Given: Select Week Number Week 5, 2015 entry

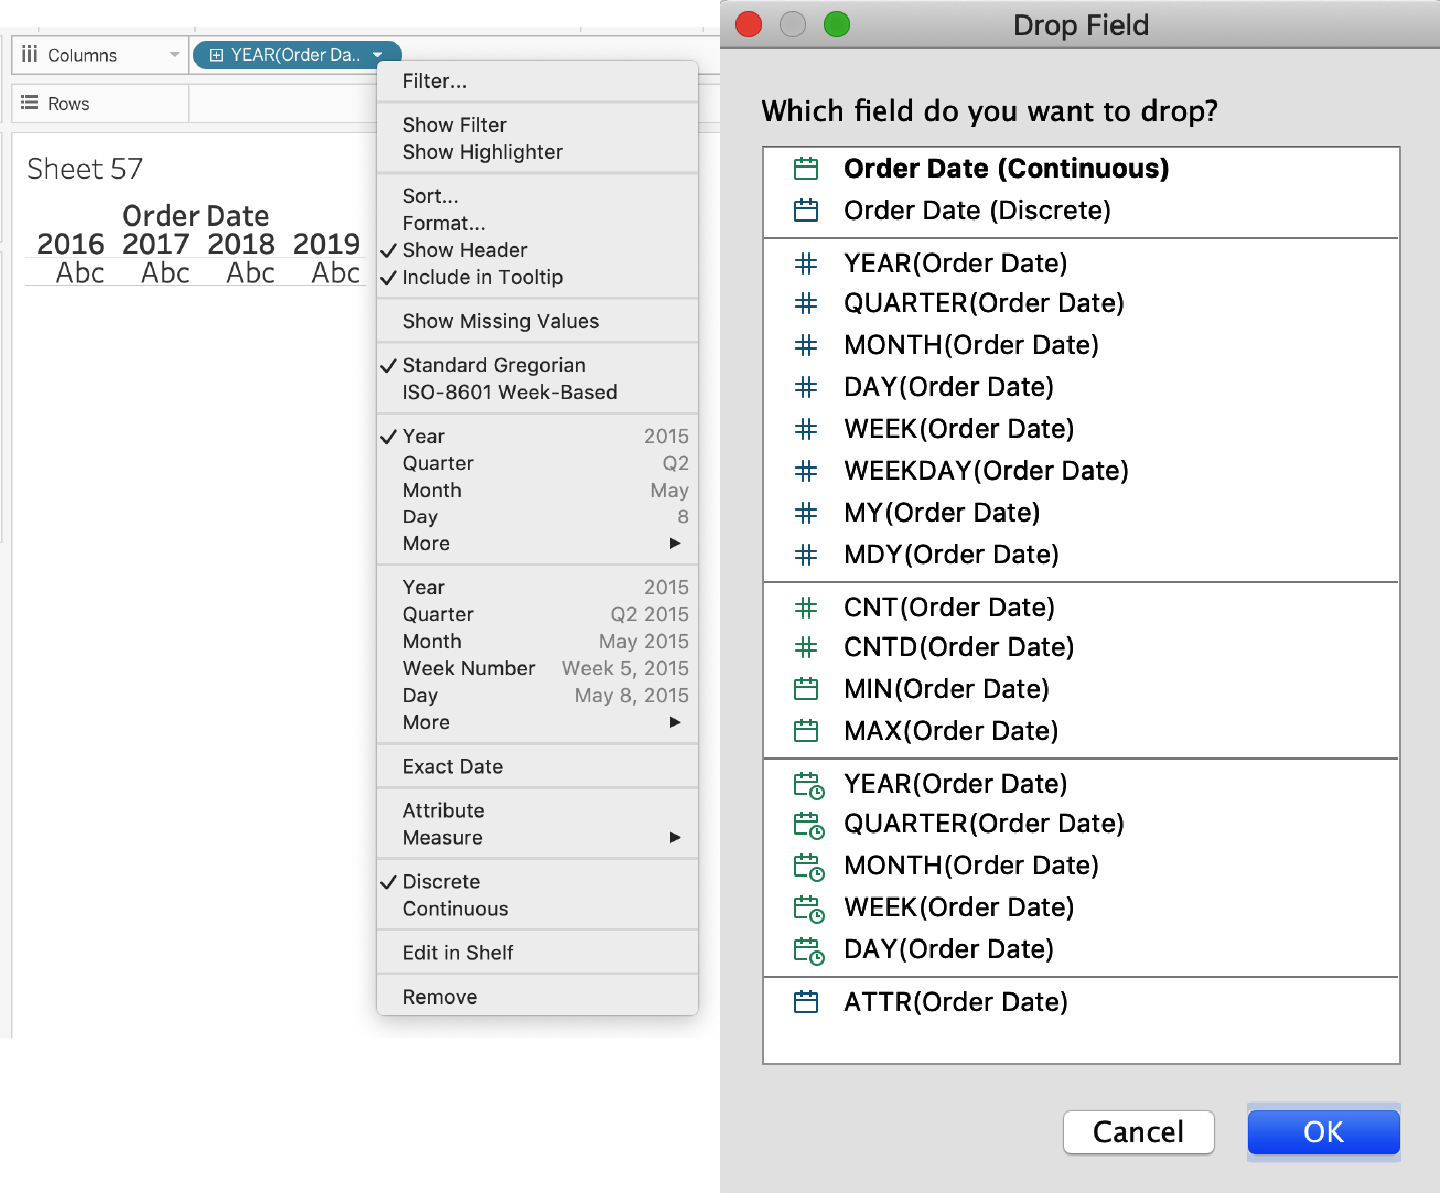Looking at the screenshot, I should 537,668.
